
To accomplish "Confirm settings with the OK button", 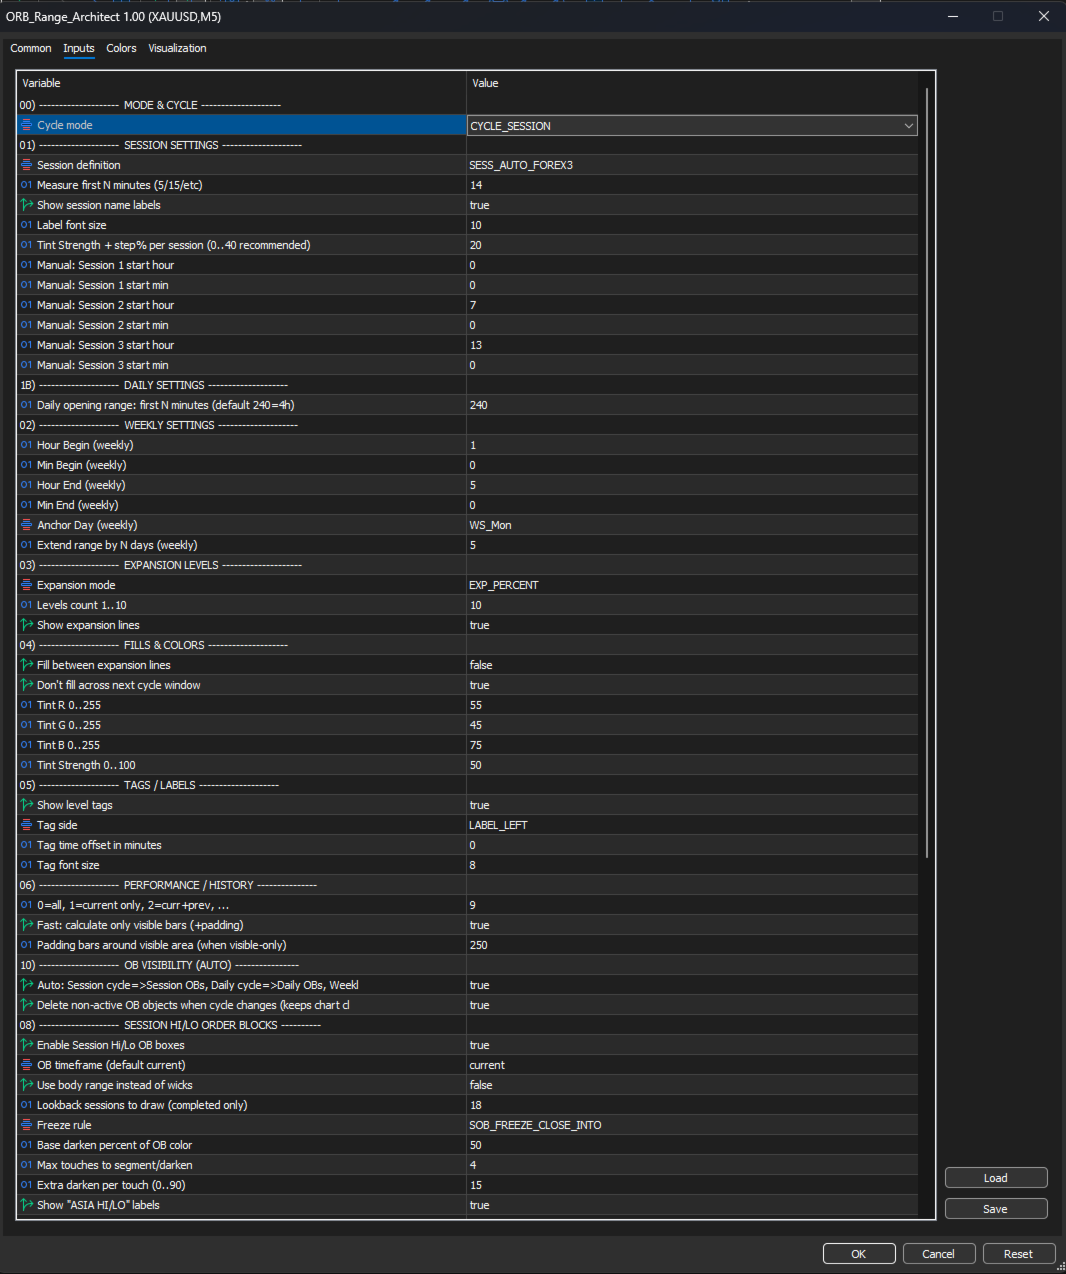I will pos(859,1254).
